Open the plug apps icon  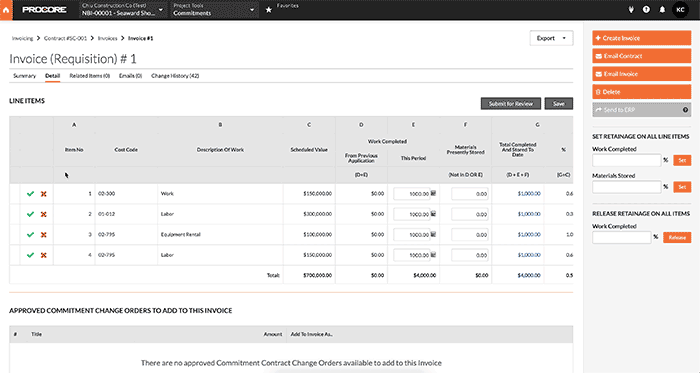coord(631,9)
